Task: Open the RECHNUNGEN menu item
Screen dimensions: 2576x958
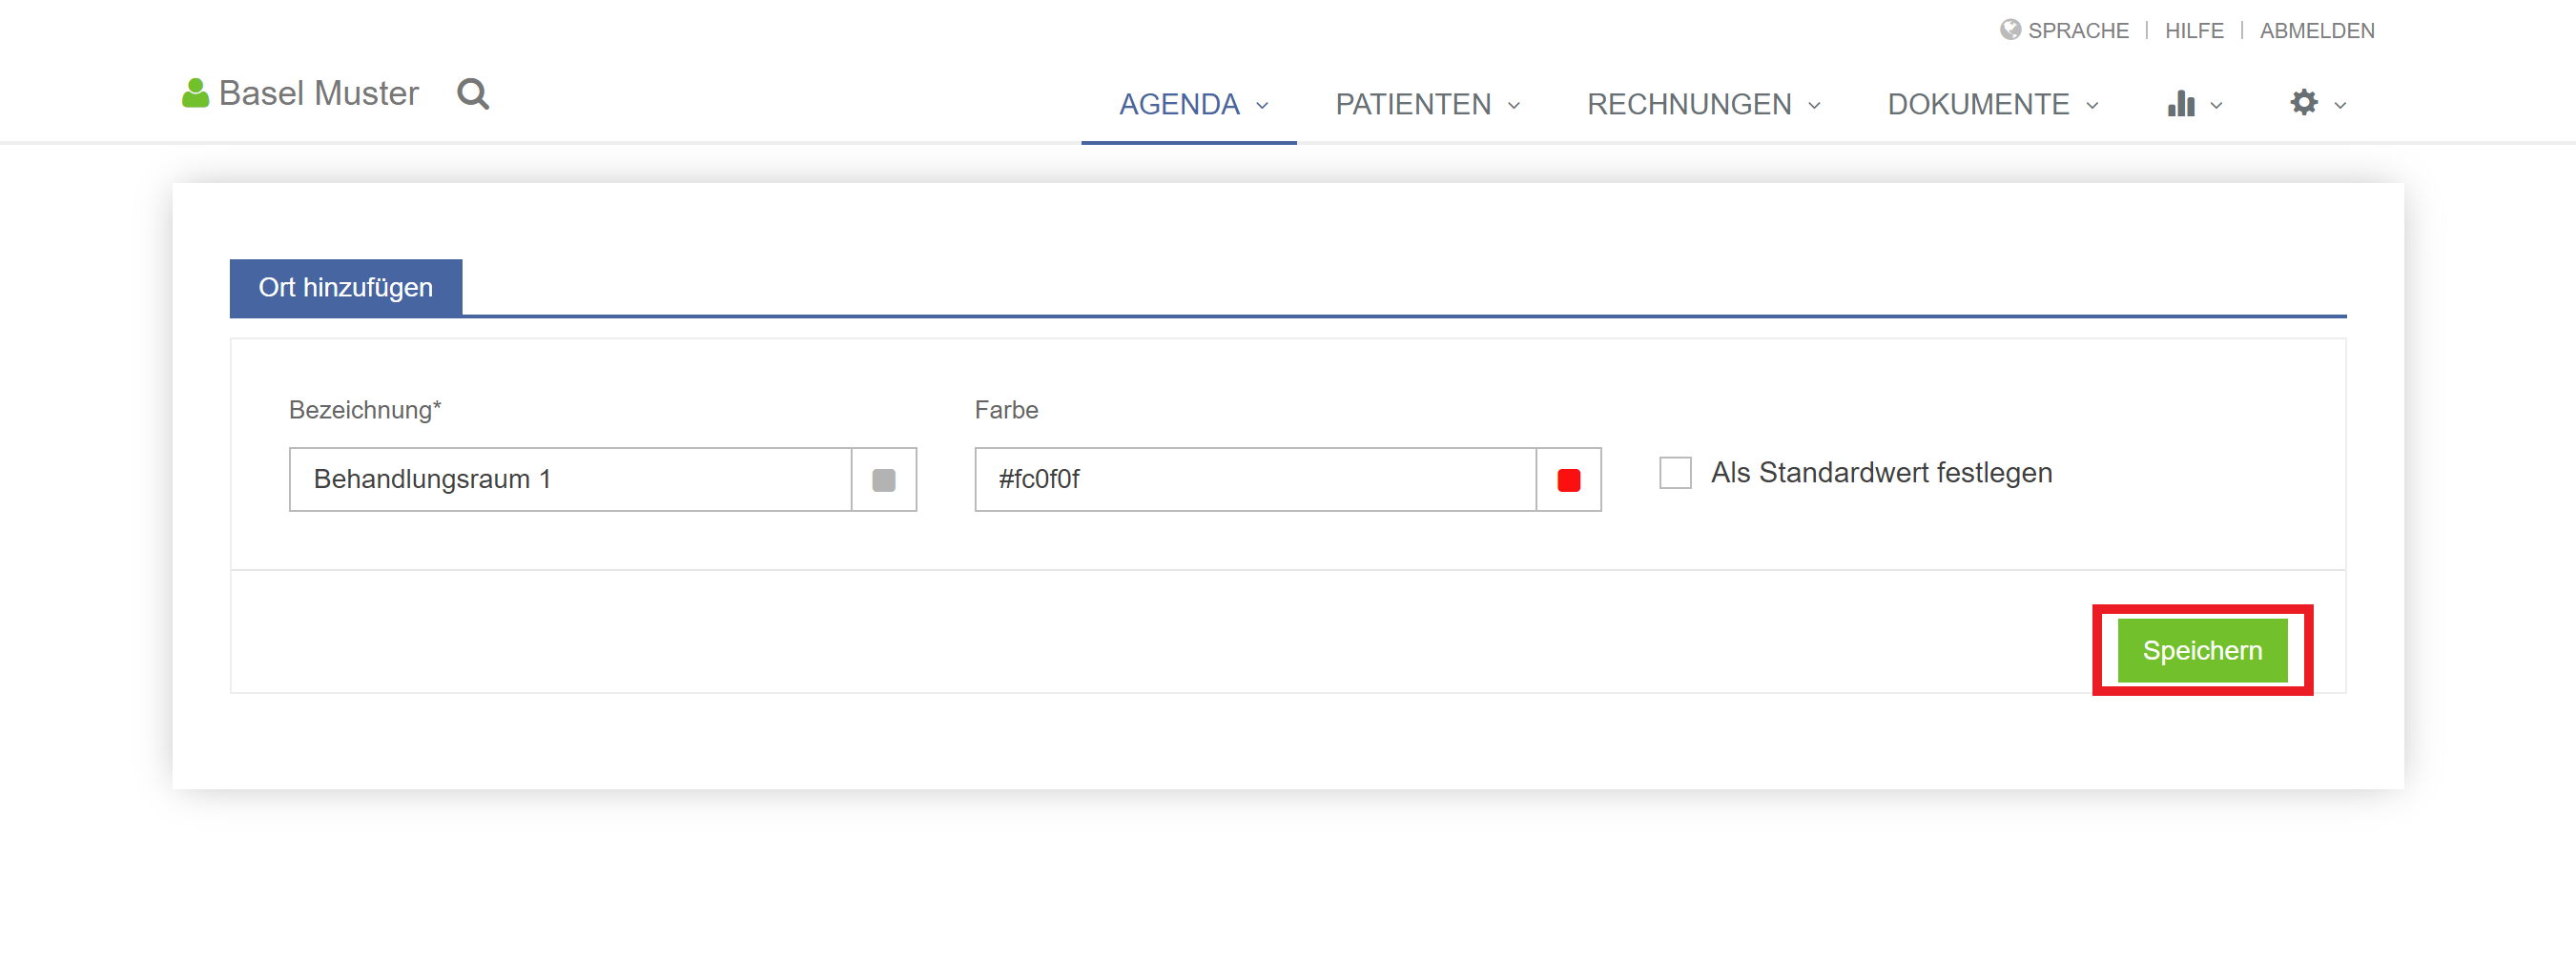Action: 1689,104
